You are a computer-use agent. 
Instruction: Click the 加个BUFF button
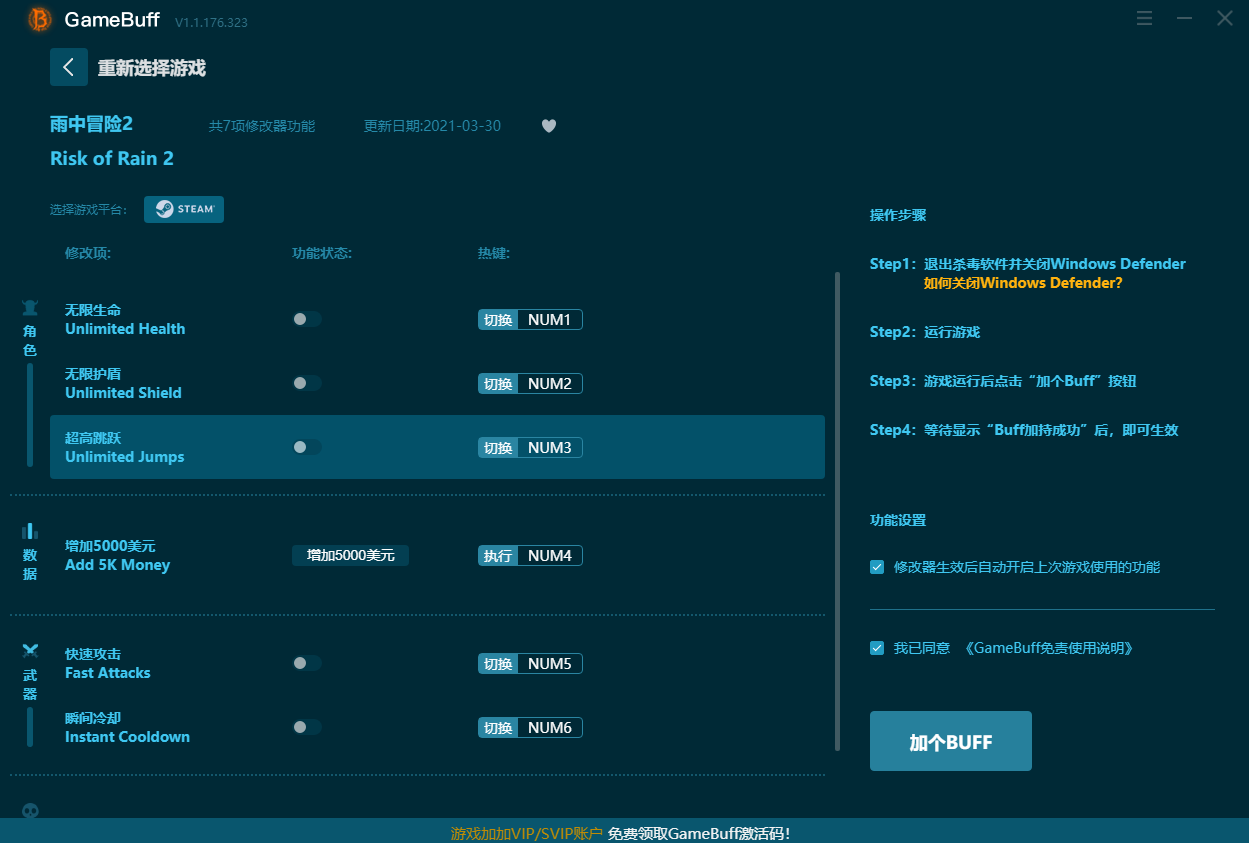pyautogui.click(x=951, y=741)
